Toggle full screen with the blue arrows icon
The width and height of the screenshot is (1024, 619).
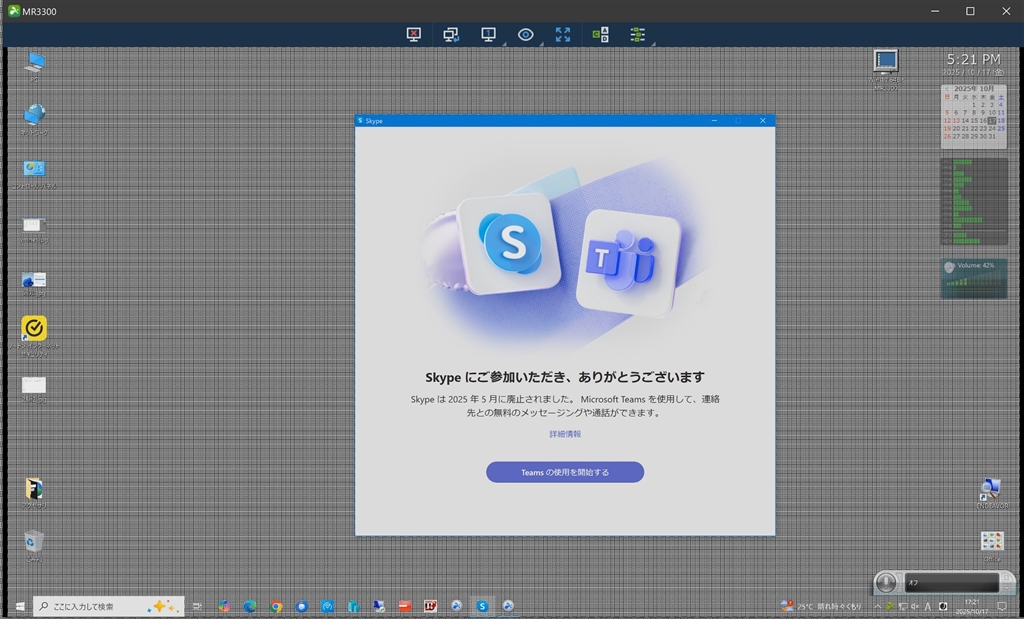[563, 35]
